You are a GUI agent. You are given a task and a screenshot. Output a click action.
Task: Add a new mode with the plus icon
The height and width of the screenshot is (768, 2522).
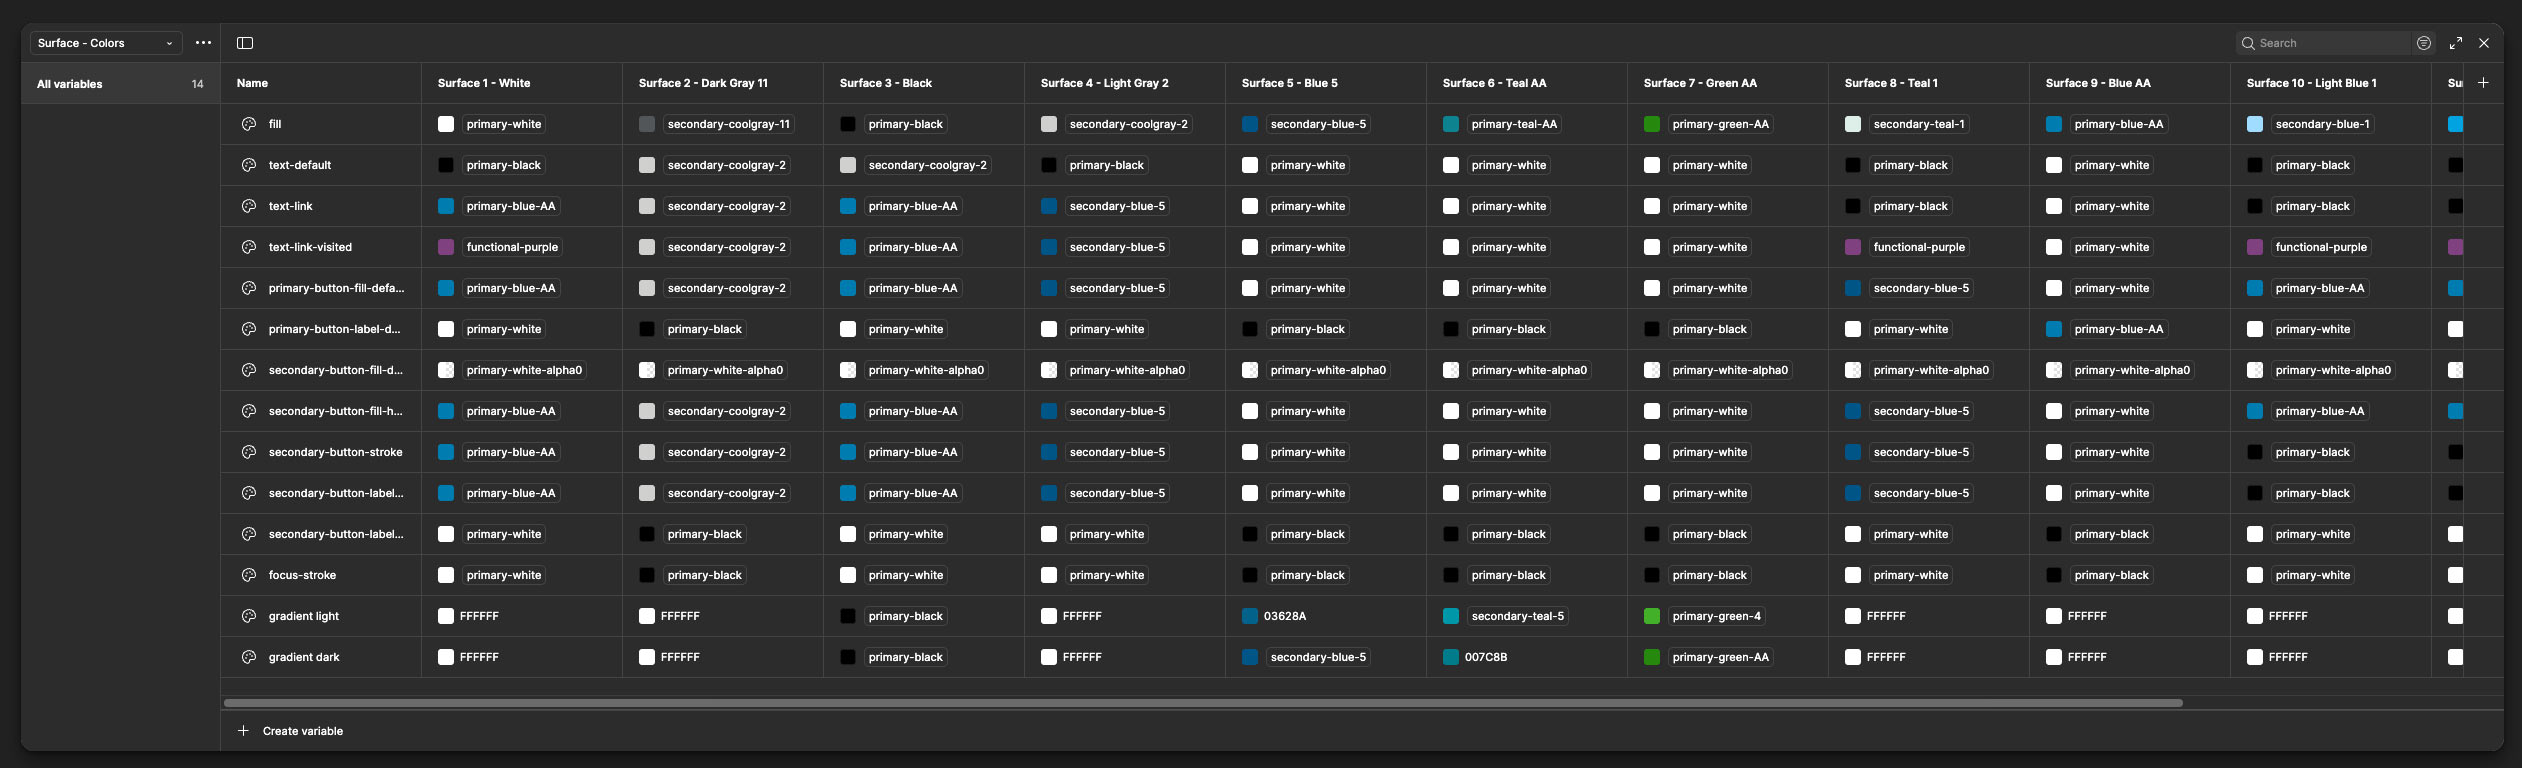2483,83
